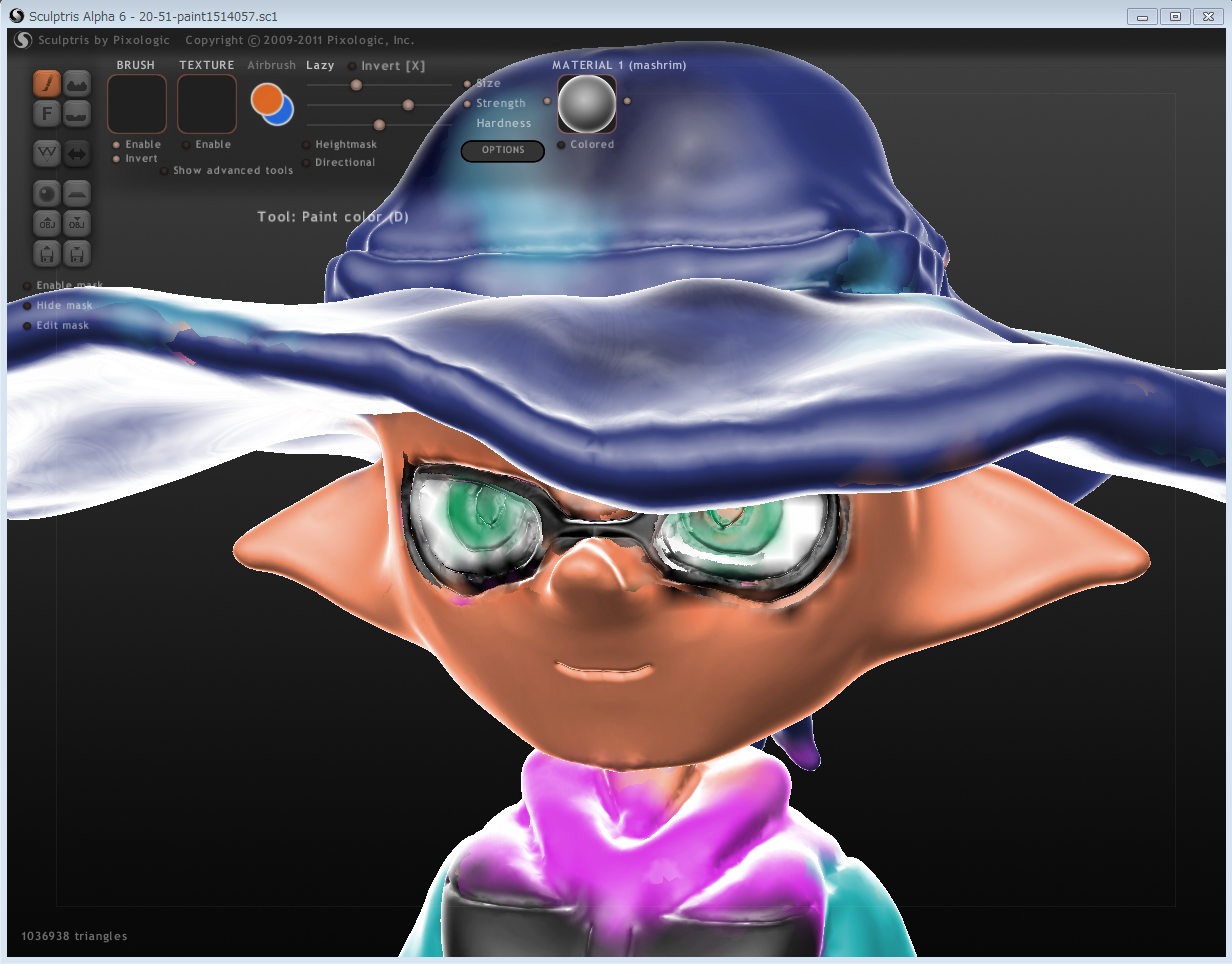This screenshot has width=1232, height=964.
Task: Select the Paint bump tool icon
Action: (77, 83)
